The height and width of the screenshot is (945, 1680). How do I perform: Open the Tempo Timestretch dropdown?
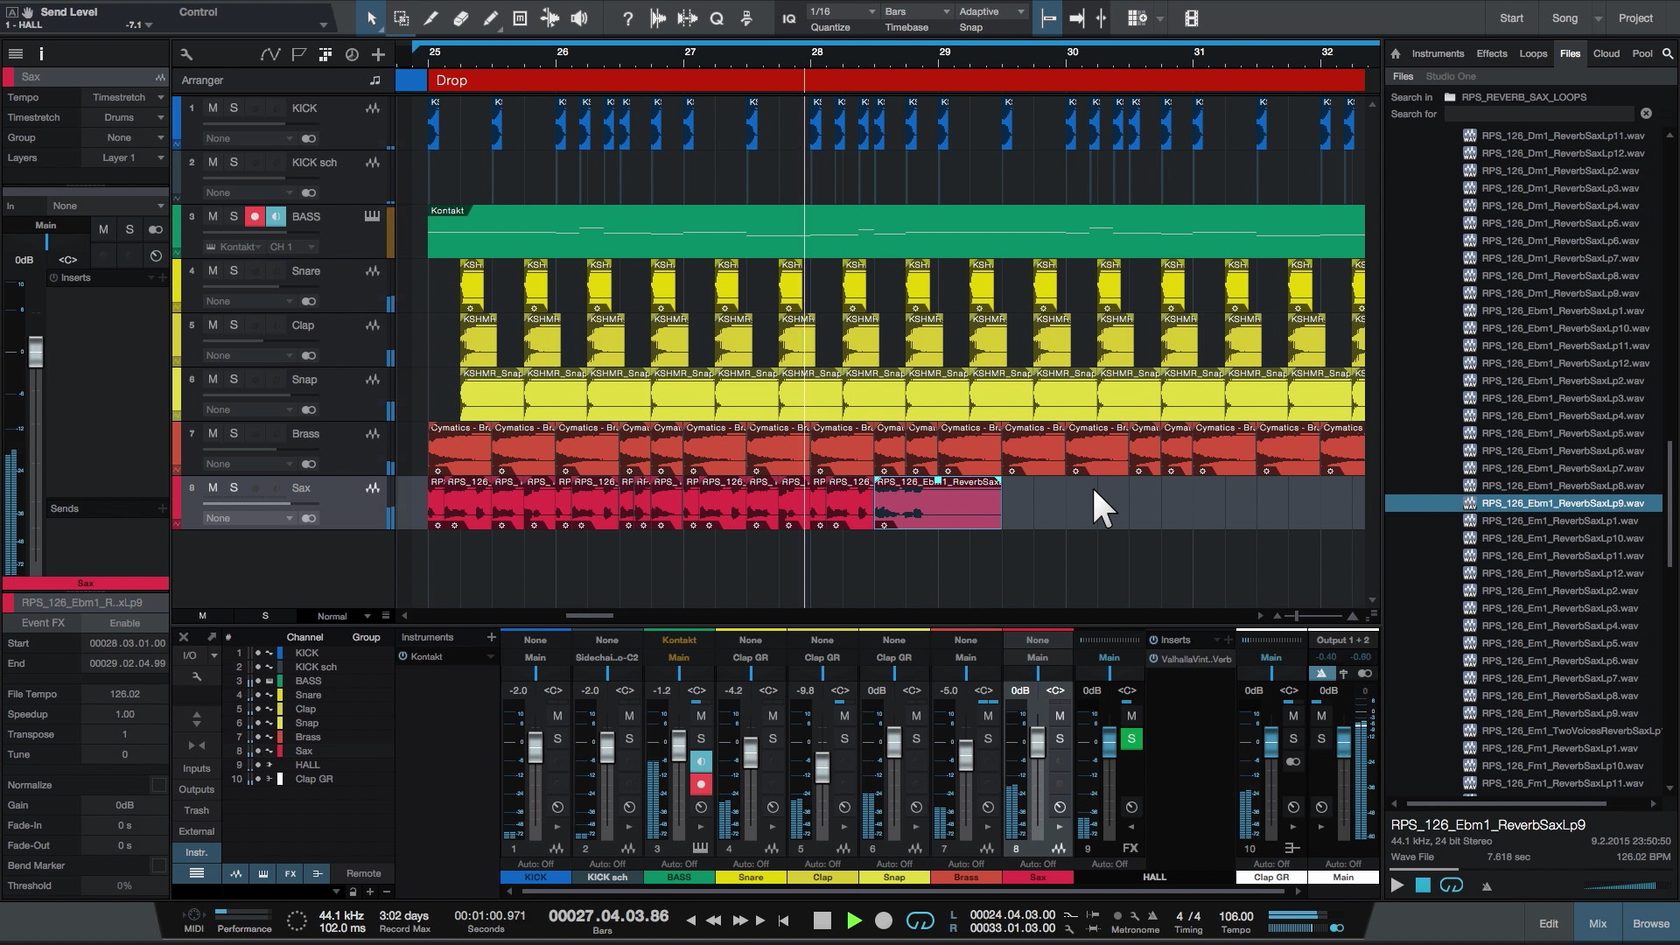126,97
